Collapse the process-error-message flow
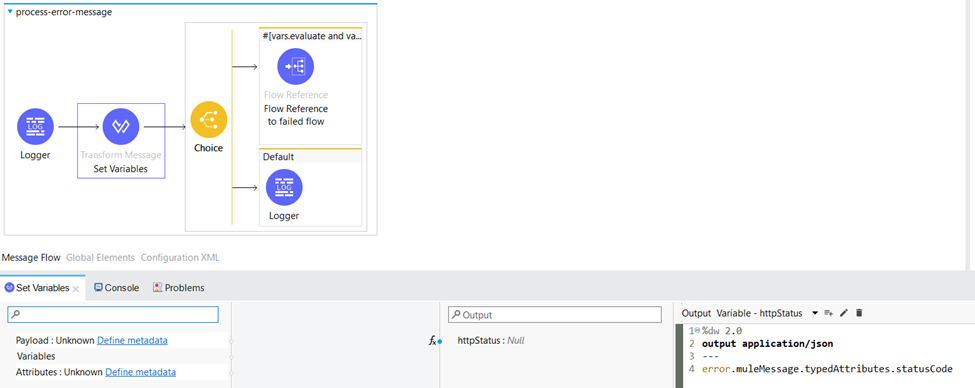Screen dimensions: 975x388 pyautogui.click(x=10, y=12)
